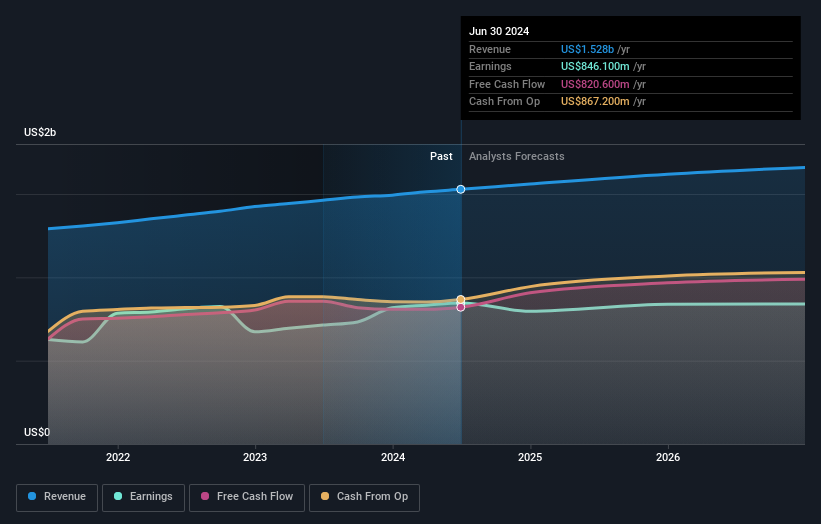Click the Jun 30 2024 tooltip date
821x524 pixels.
tap(499, 31)
